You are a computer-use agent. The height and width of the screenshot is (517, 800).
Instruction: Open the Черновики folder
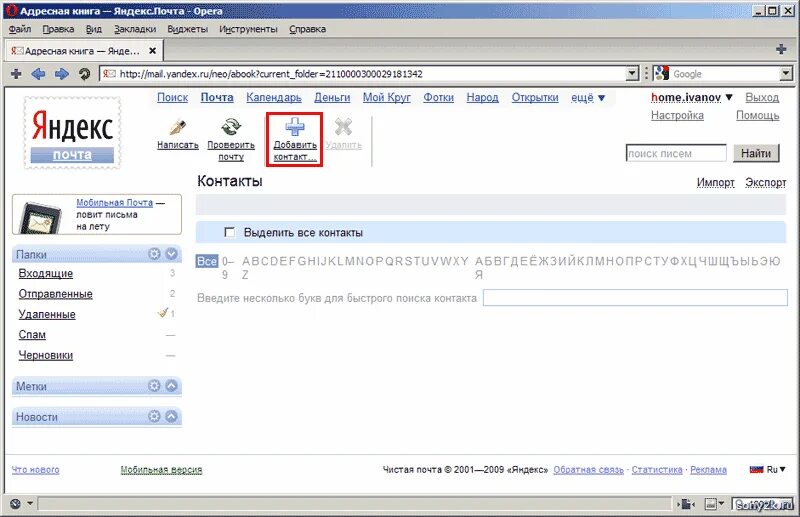click(x=45, y=355)
